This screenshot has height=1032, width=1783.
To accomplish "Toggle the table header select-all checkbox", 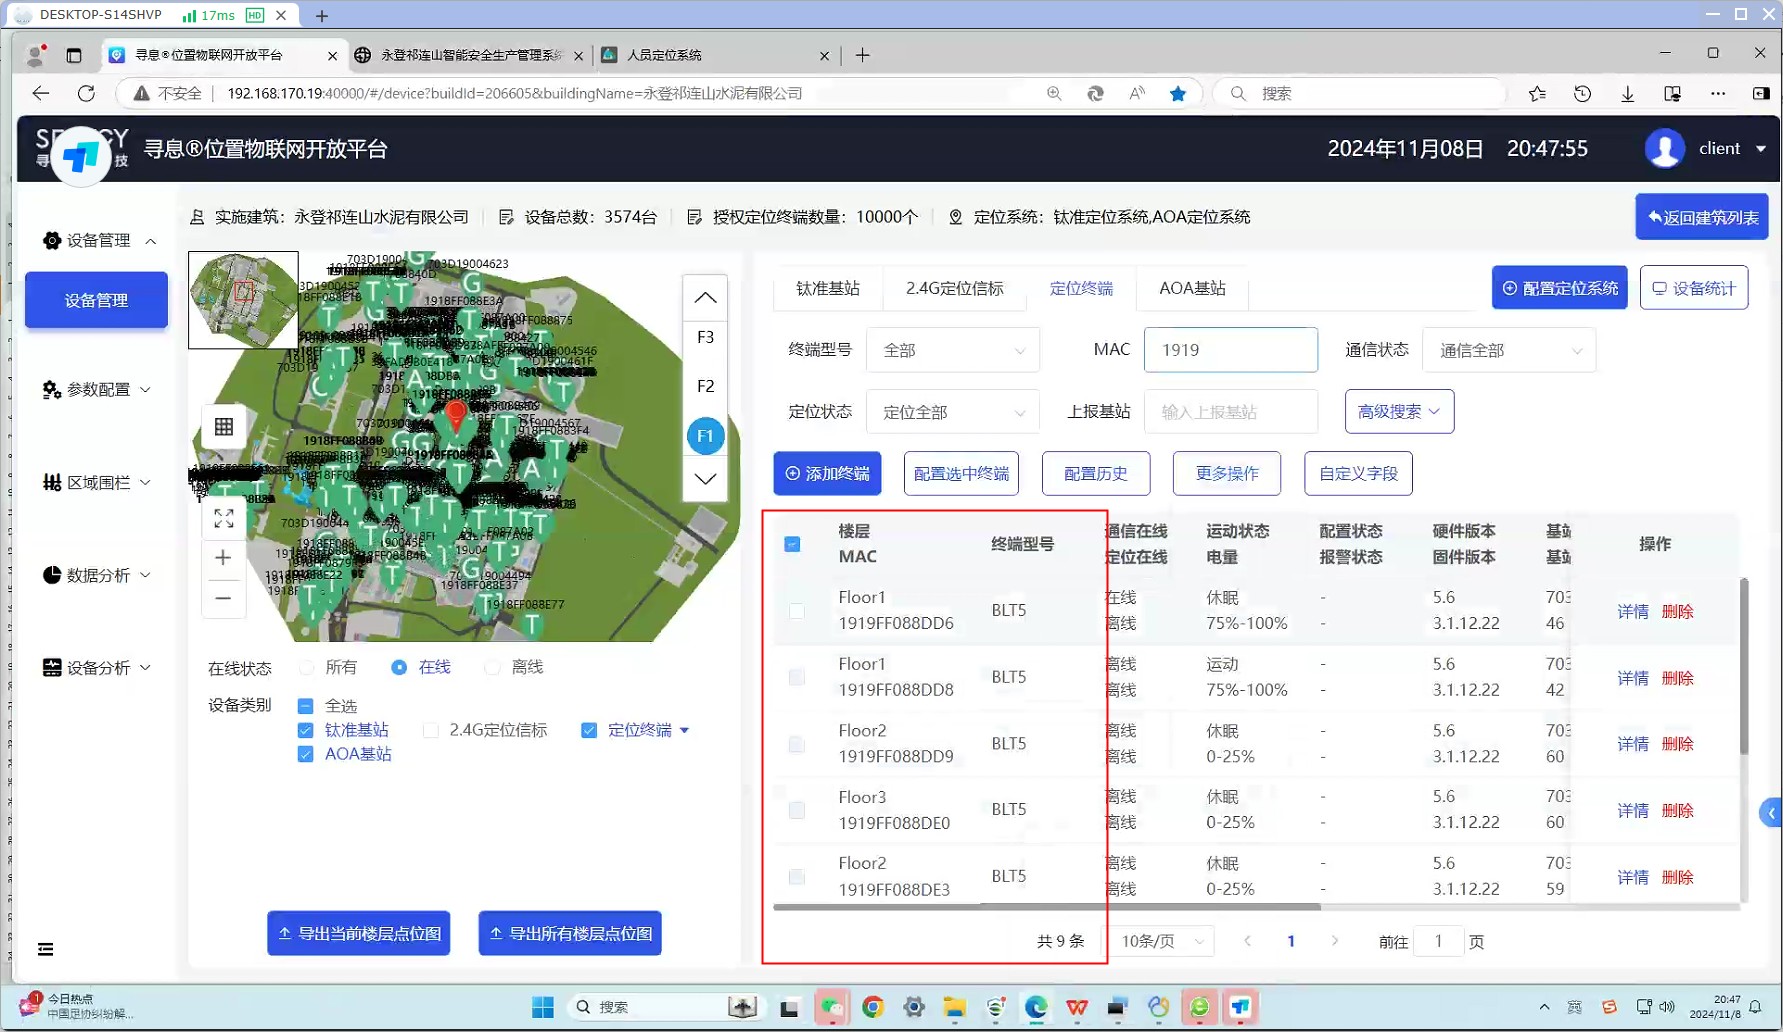I will [792, 544].
